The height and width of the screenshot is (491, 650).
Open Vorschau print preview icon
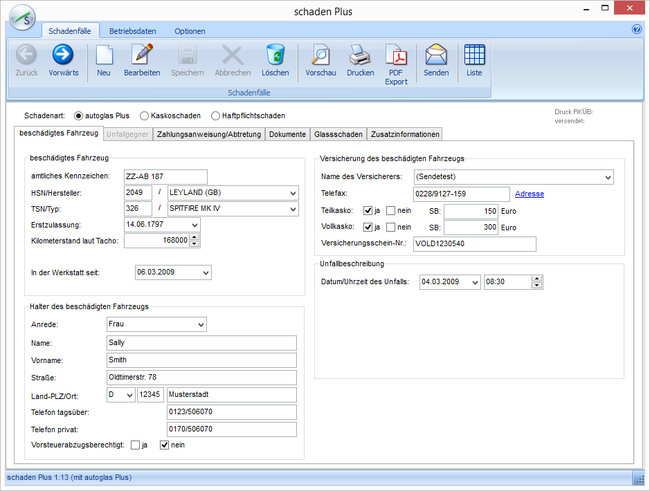[320, 55]
